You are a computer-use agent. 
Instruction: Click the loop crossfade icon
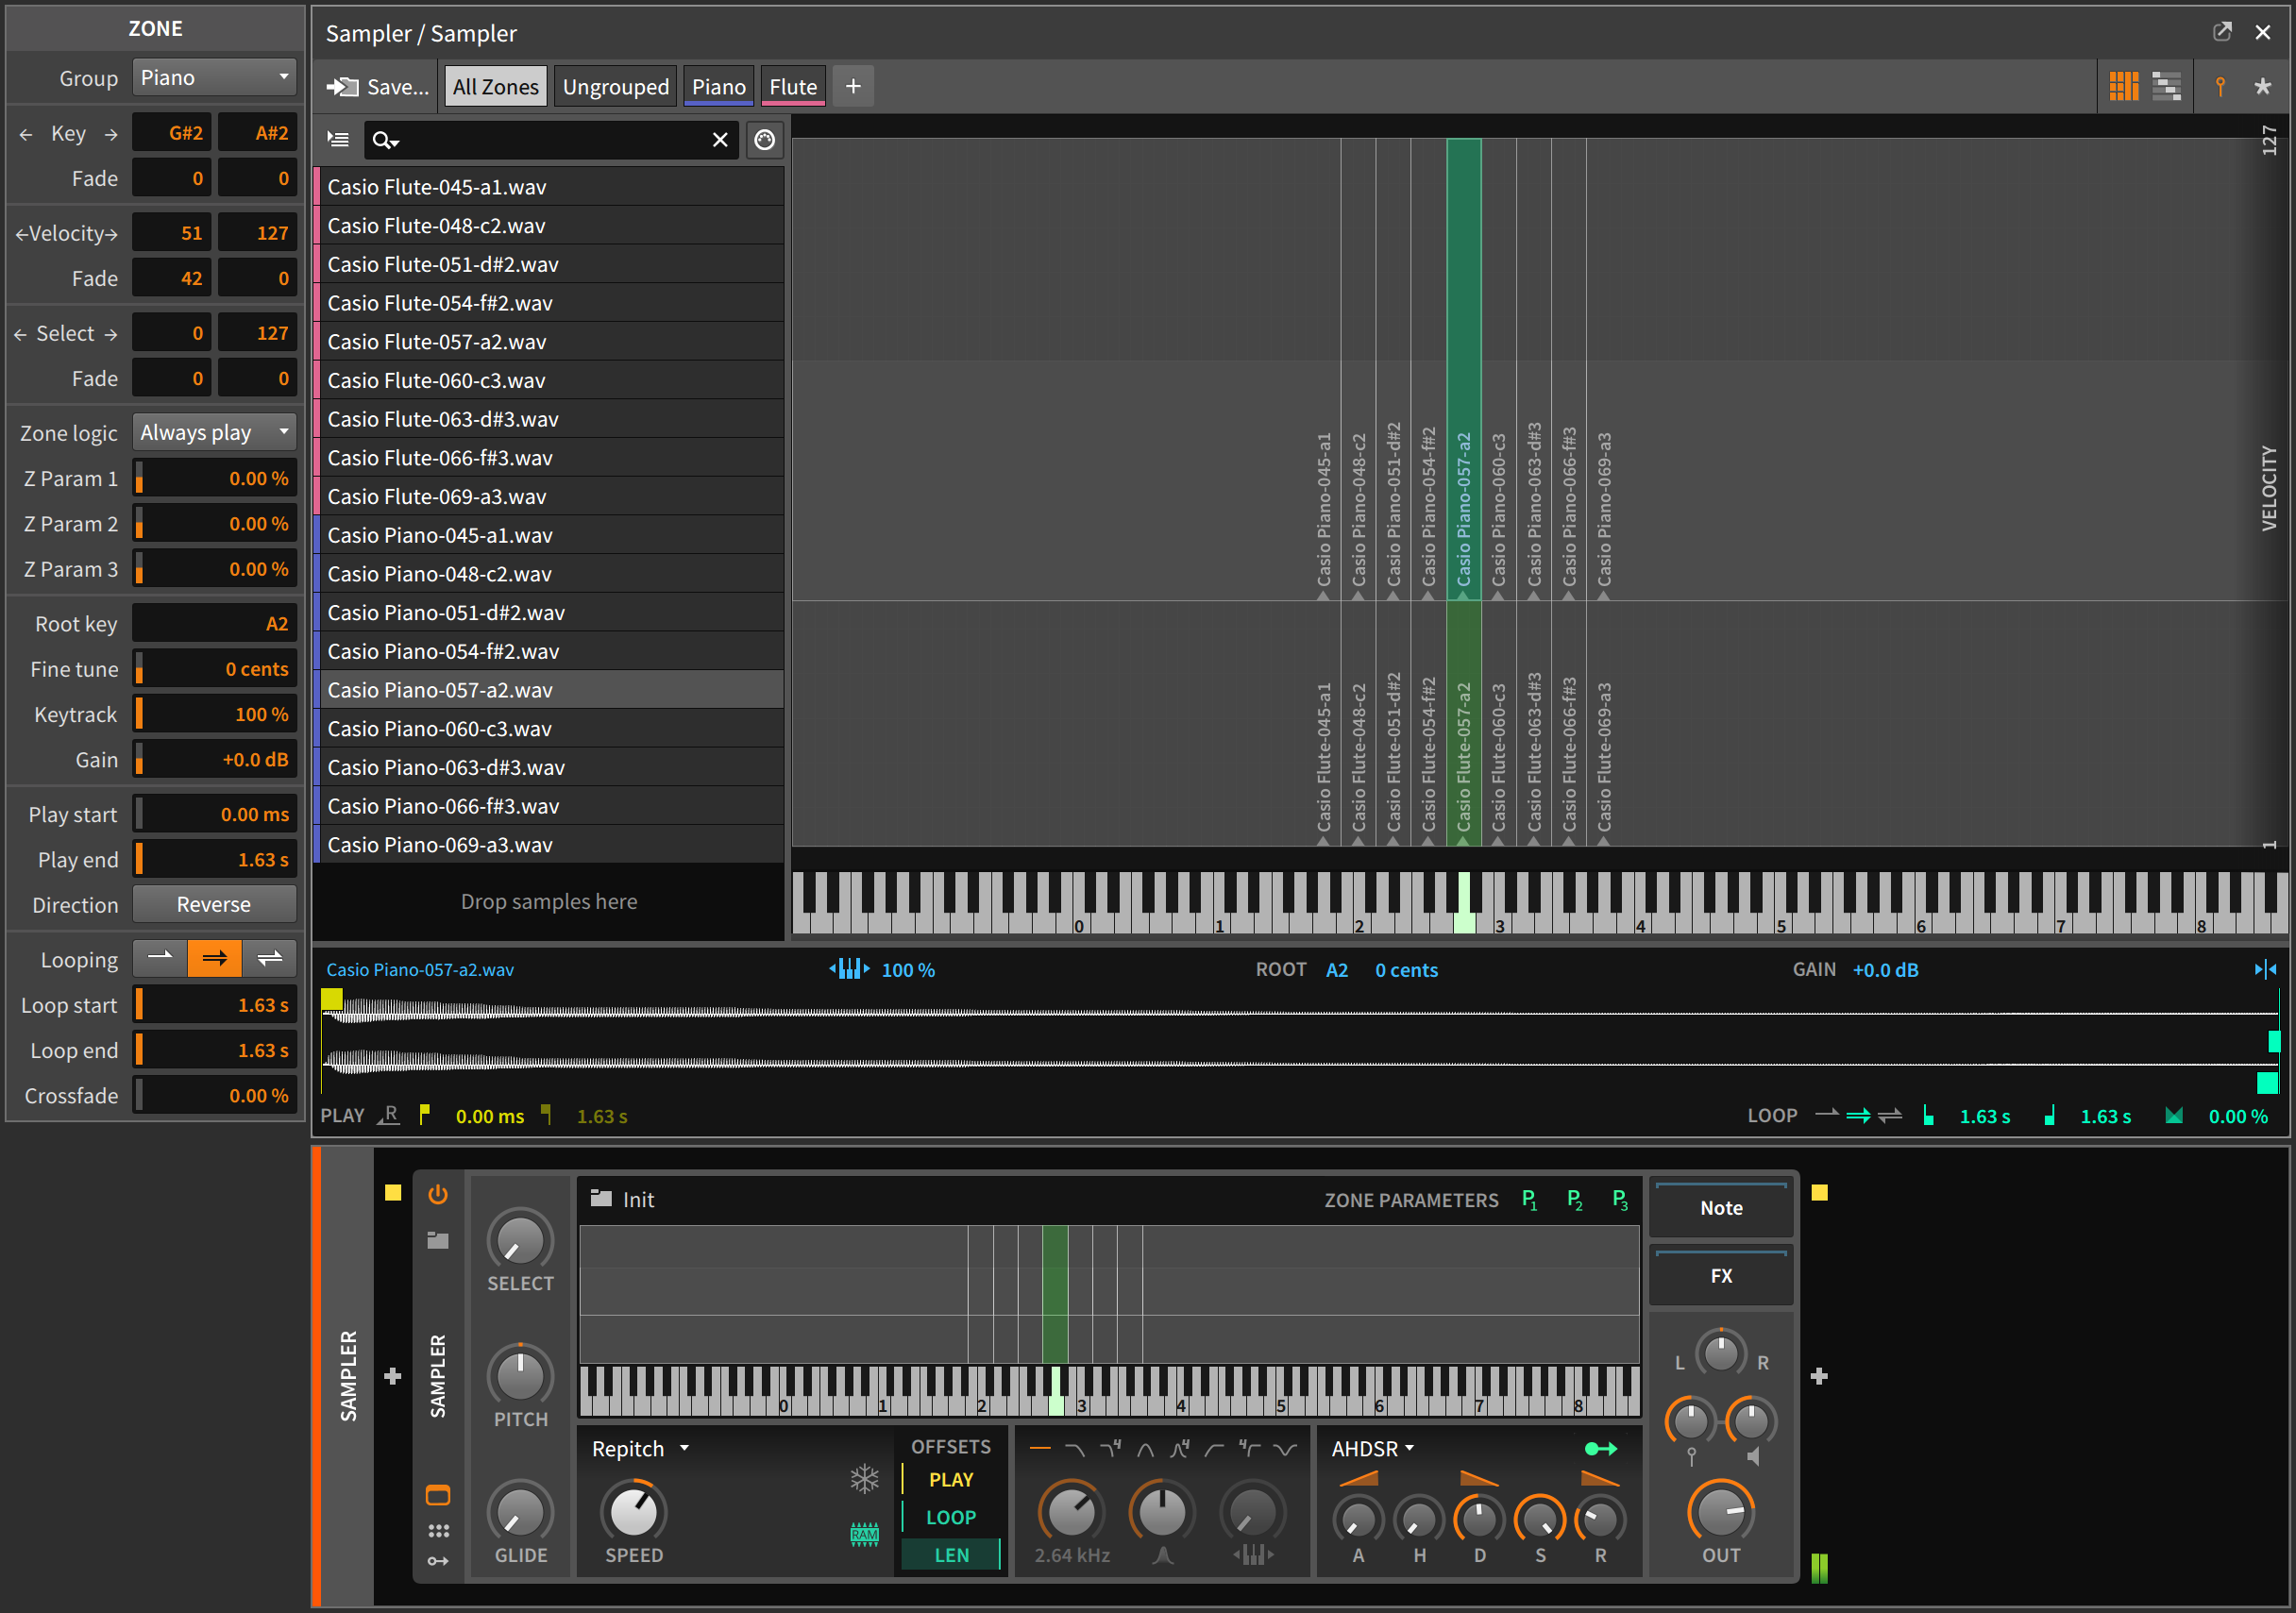click(x=2173, y=1116)
